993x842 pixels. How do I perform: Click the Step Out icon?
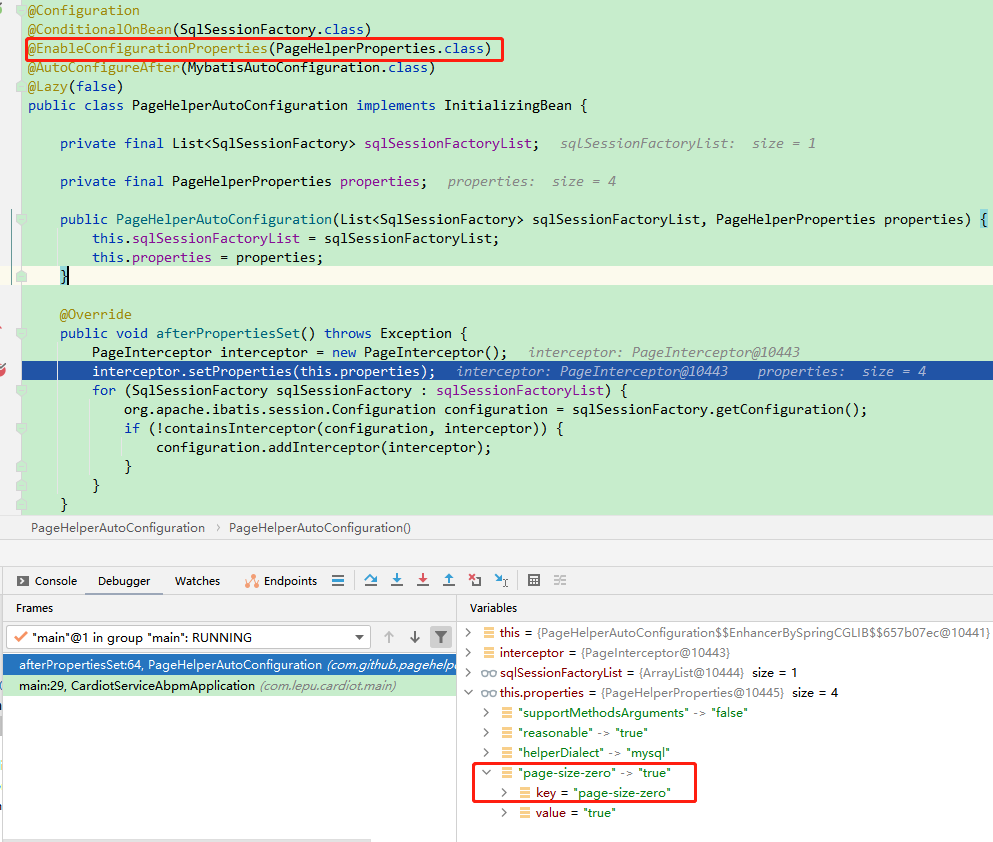coord(449,579)
